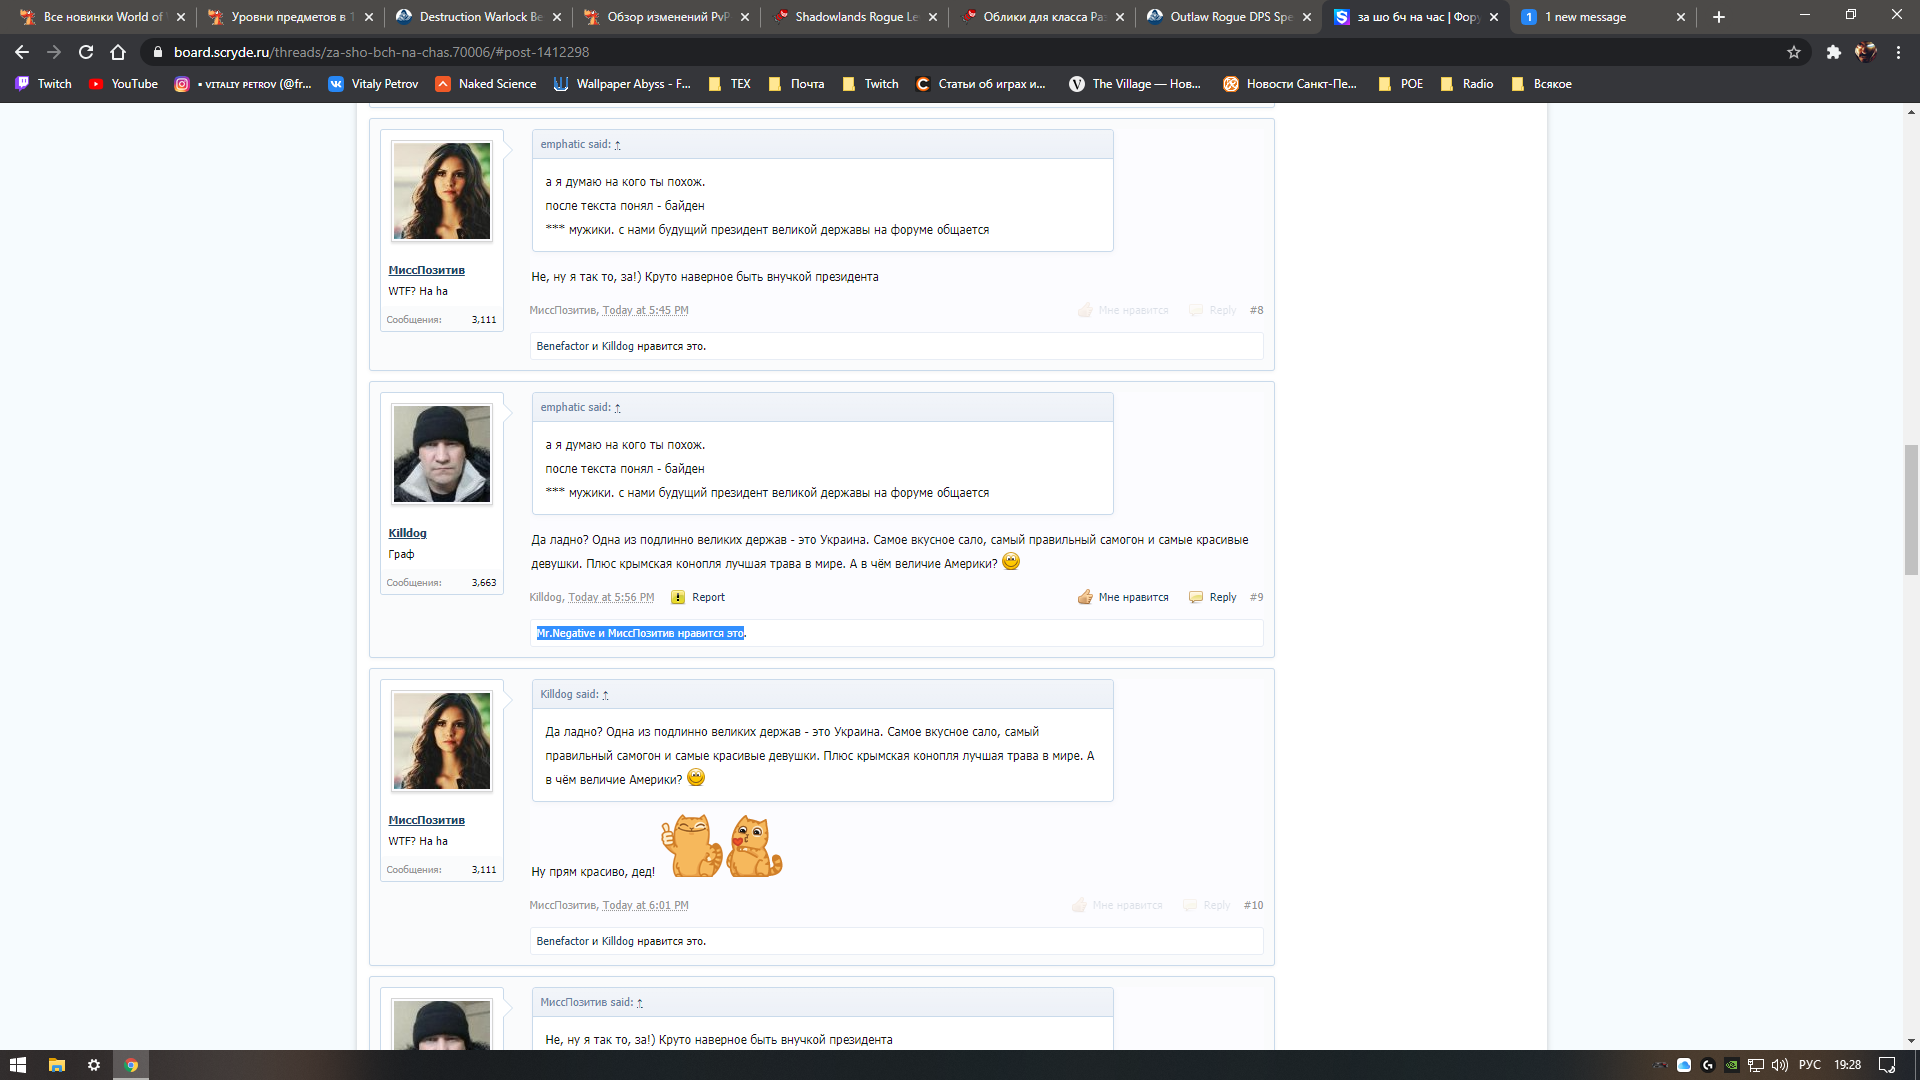Click Reply icon on post #9

[1196, 598]
